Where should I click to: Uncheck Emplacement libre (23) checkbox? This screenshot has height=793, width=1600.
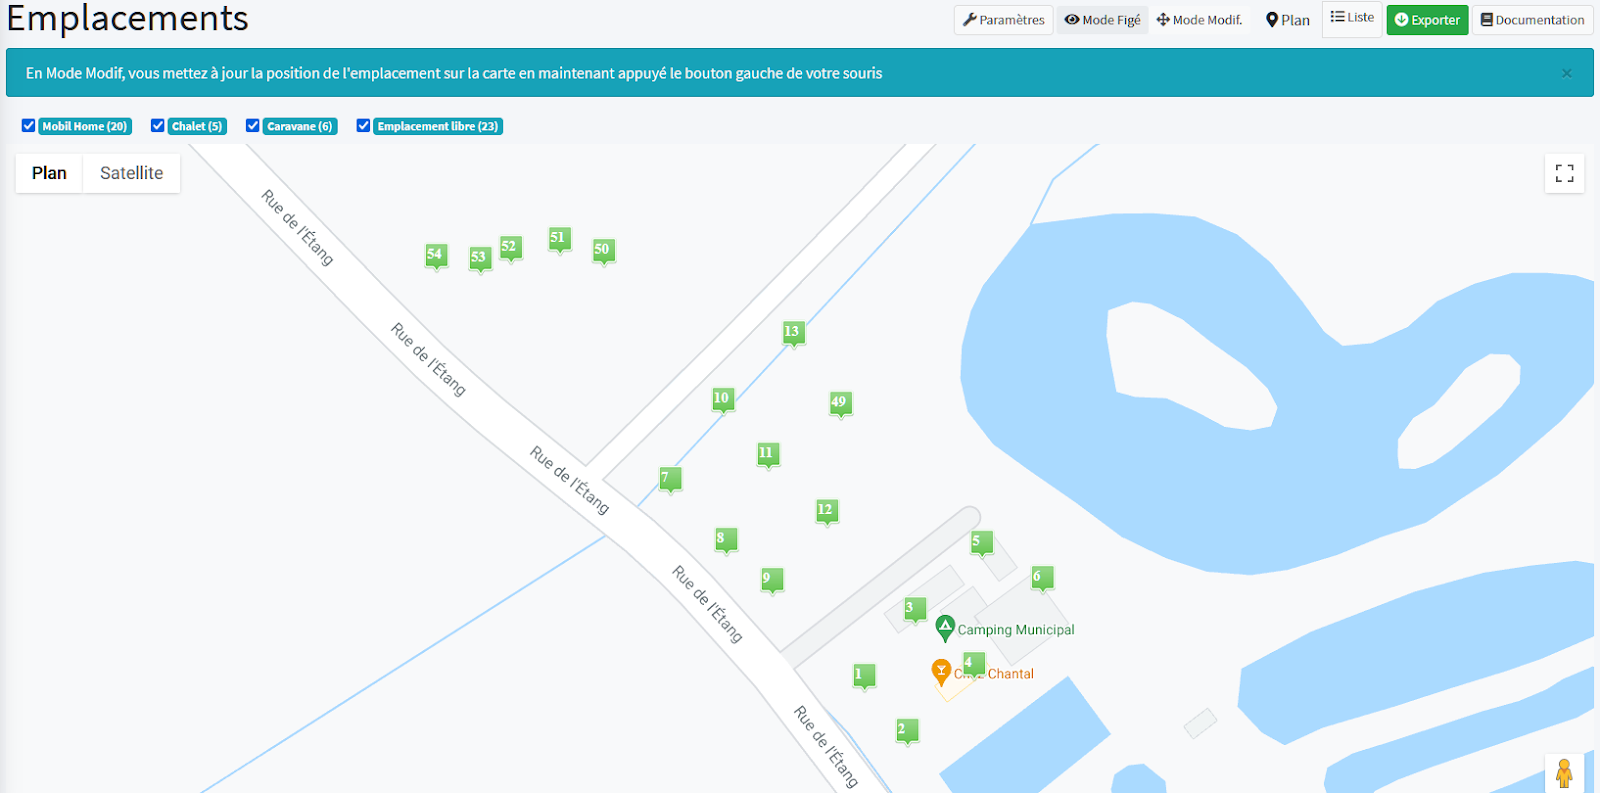coord(364,126)
